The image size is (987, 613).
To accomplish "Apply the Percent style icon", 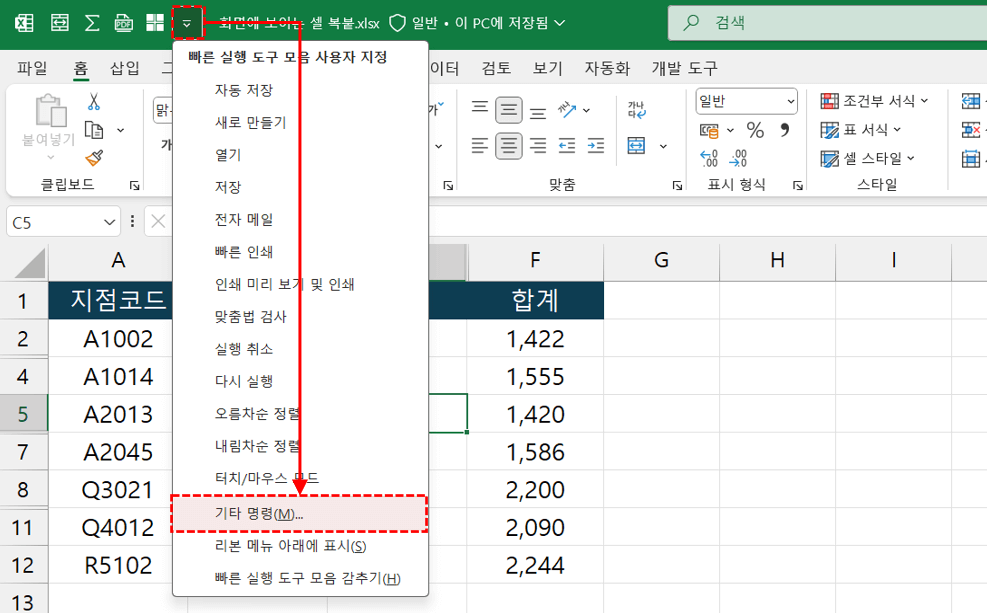I will tap(756, 129).
